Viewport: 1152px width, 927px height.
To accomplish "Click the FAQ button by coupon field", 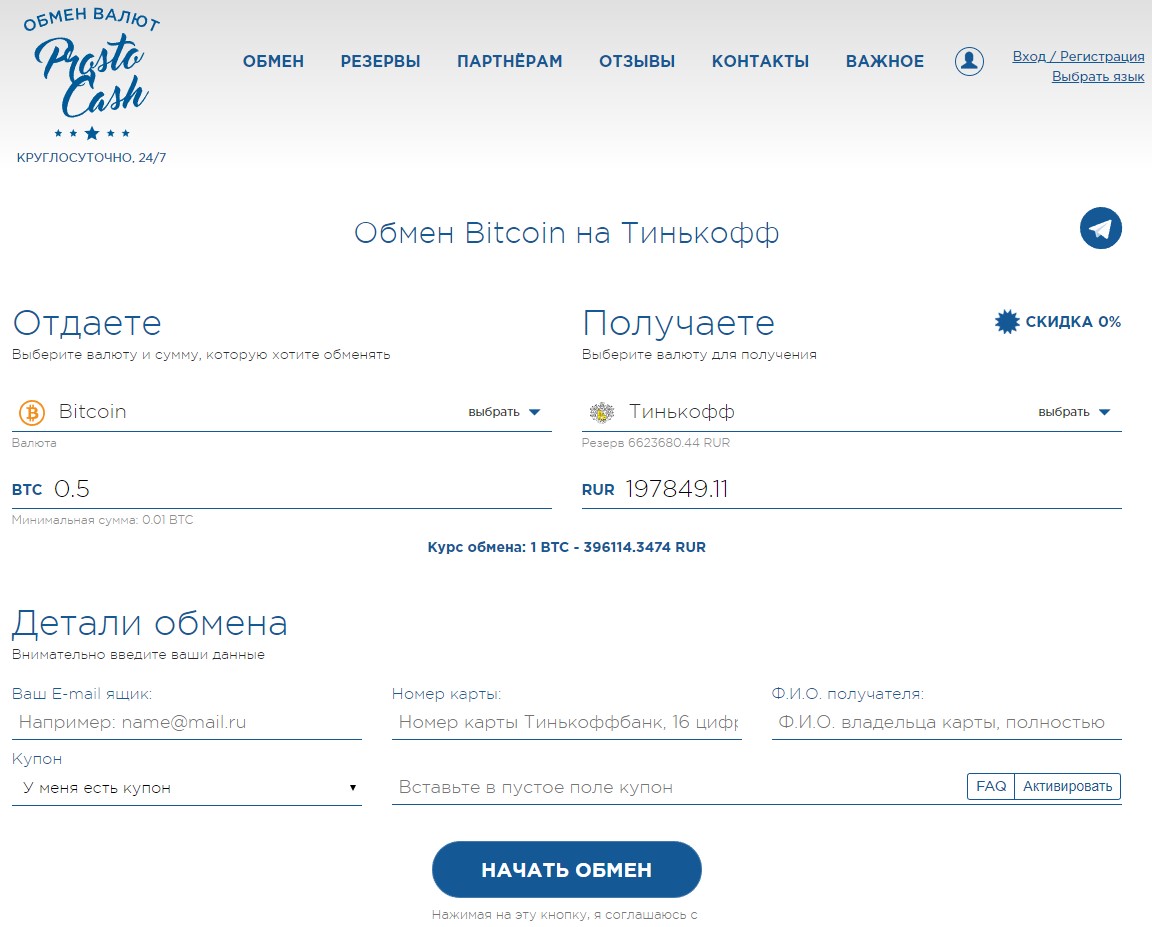I will click(x=991, y=787).
